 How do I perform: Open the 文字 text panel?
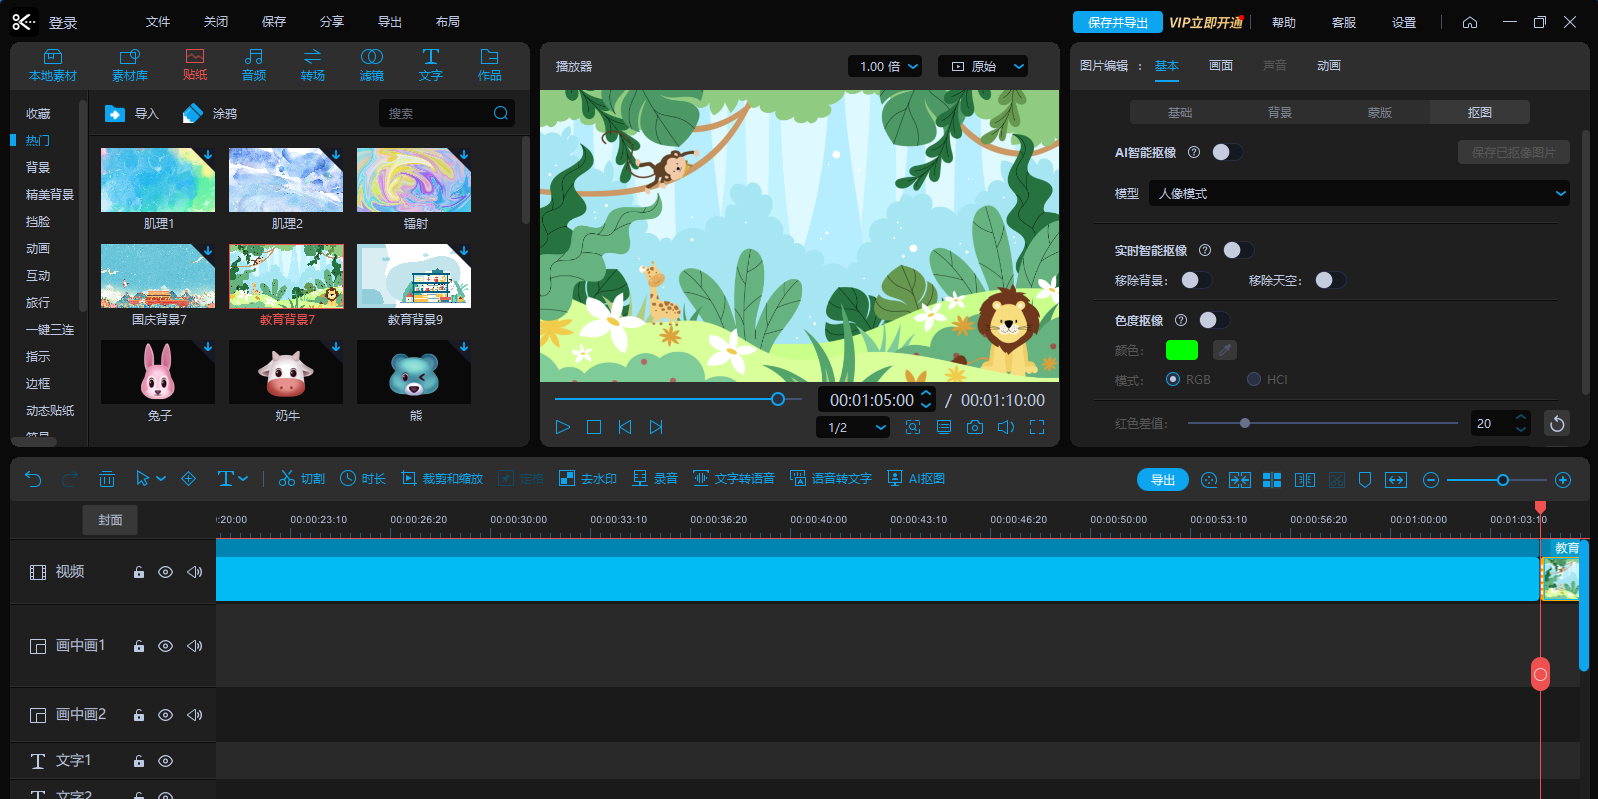pos(431,65)
